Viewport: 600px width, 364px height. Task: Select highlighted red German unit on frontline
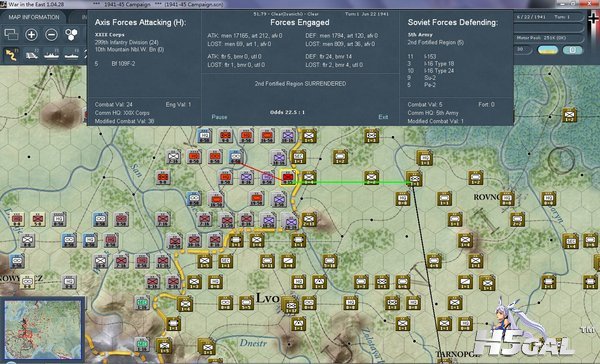point(288,177)
